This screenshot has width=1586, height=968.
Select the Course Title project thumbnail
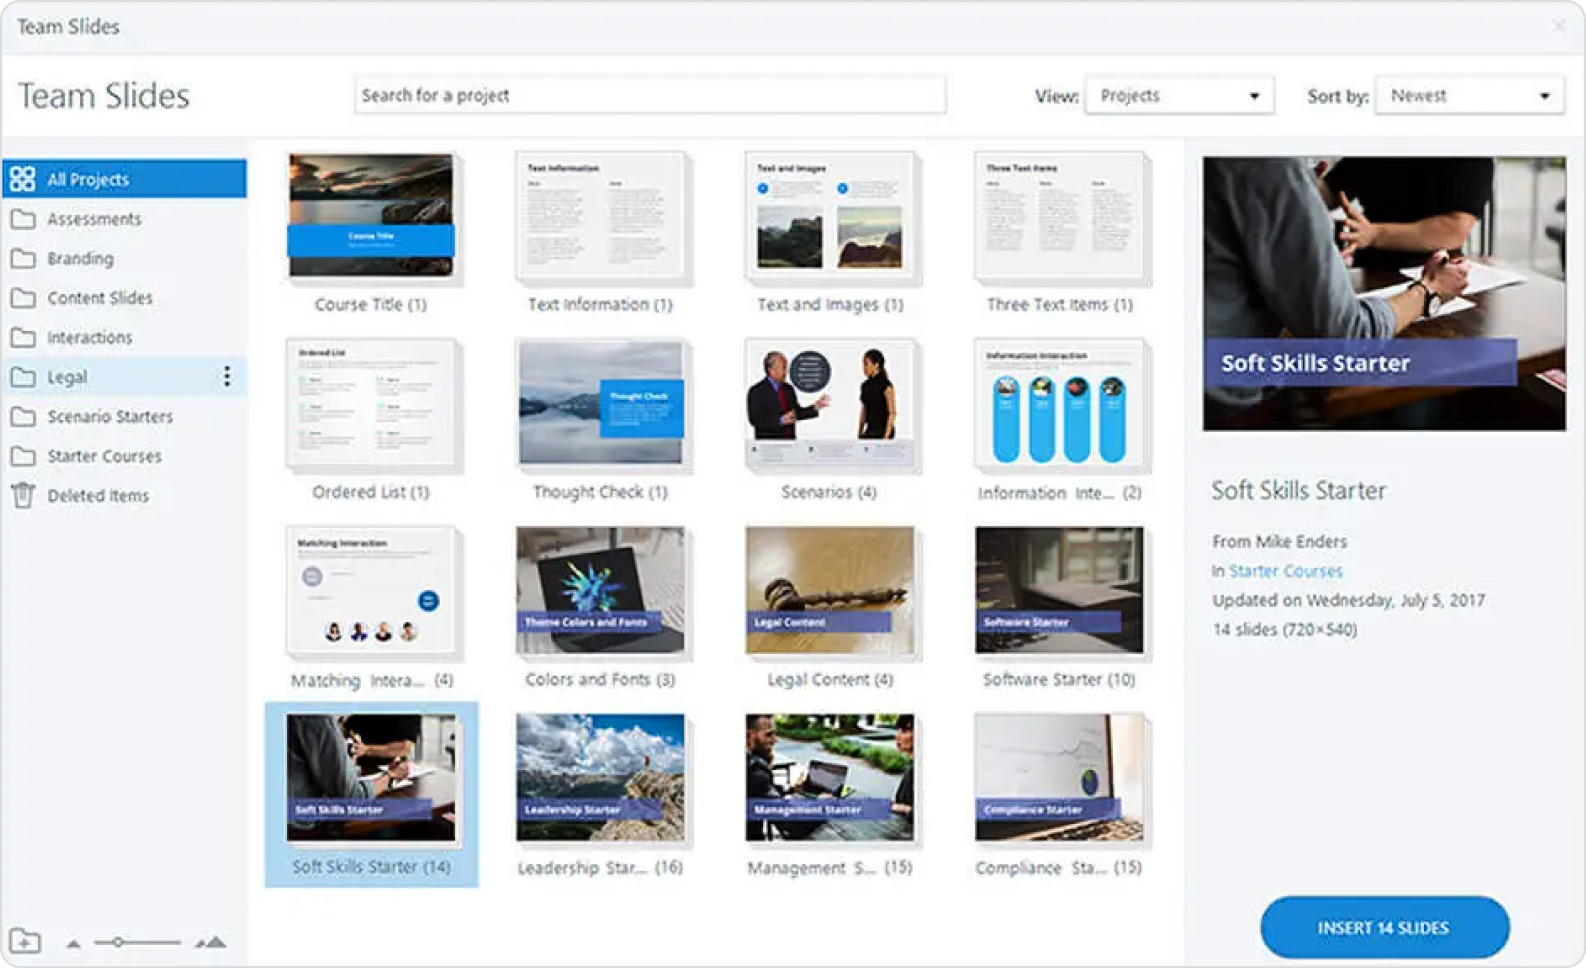(x=371, y=215)
